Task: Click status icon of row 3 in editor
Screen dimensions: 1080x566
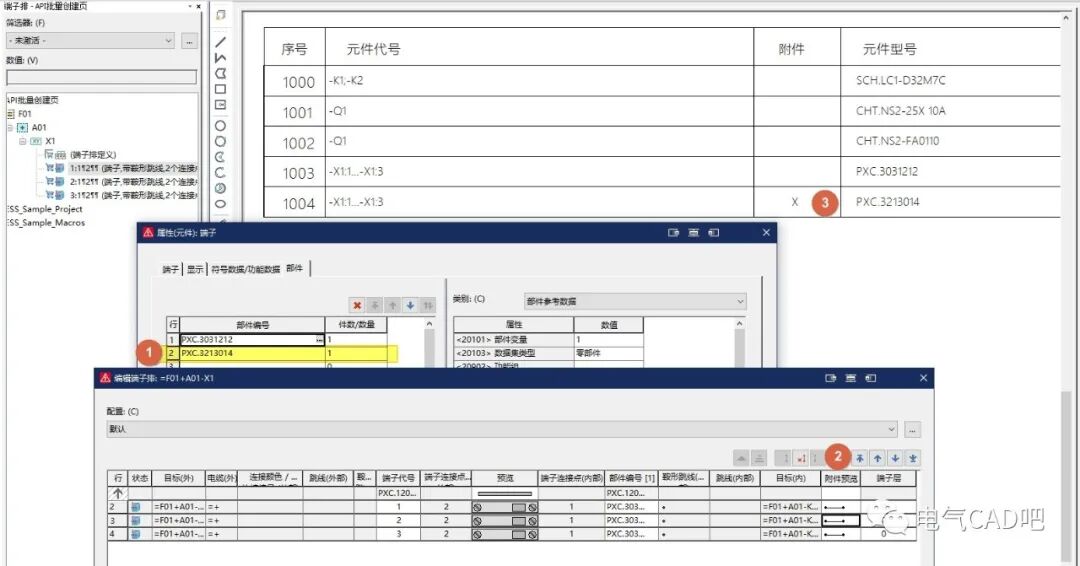Action: [x=136, y=521]
